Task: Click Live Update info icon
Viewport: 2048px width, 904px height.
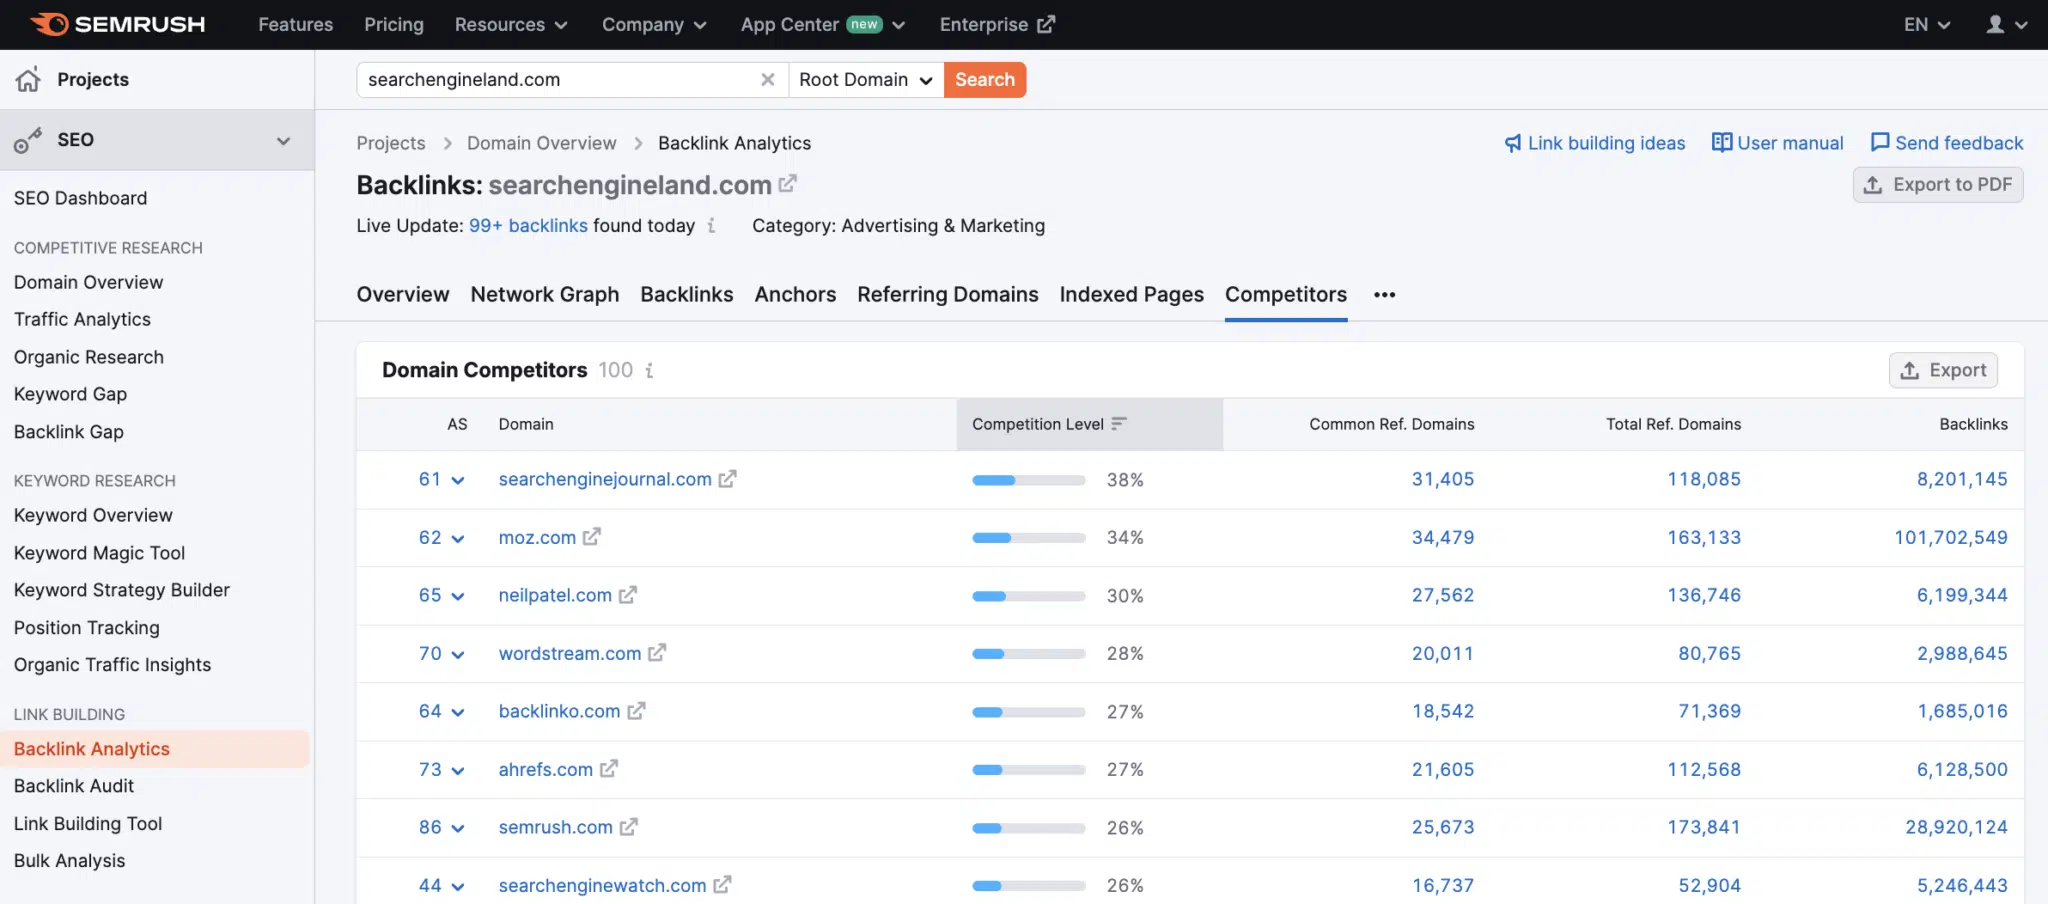Action: [711, 226]
